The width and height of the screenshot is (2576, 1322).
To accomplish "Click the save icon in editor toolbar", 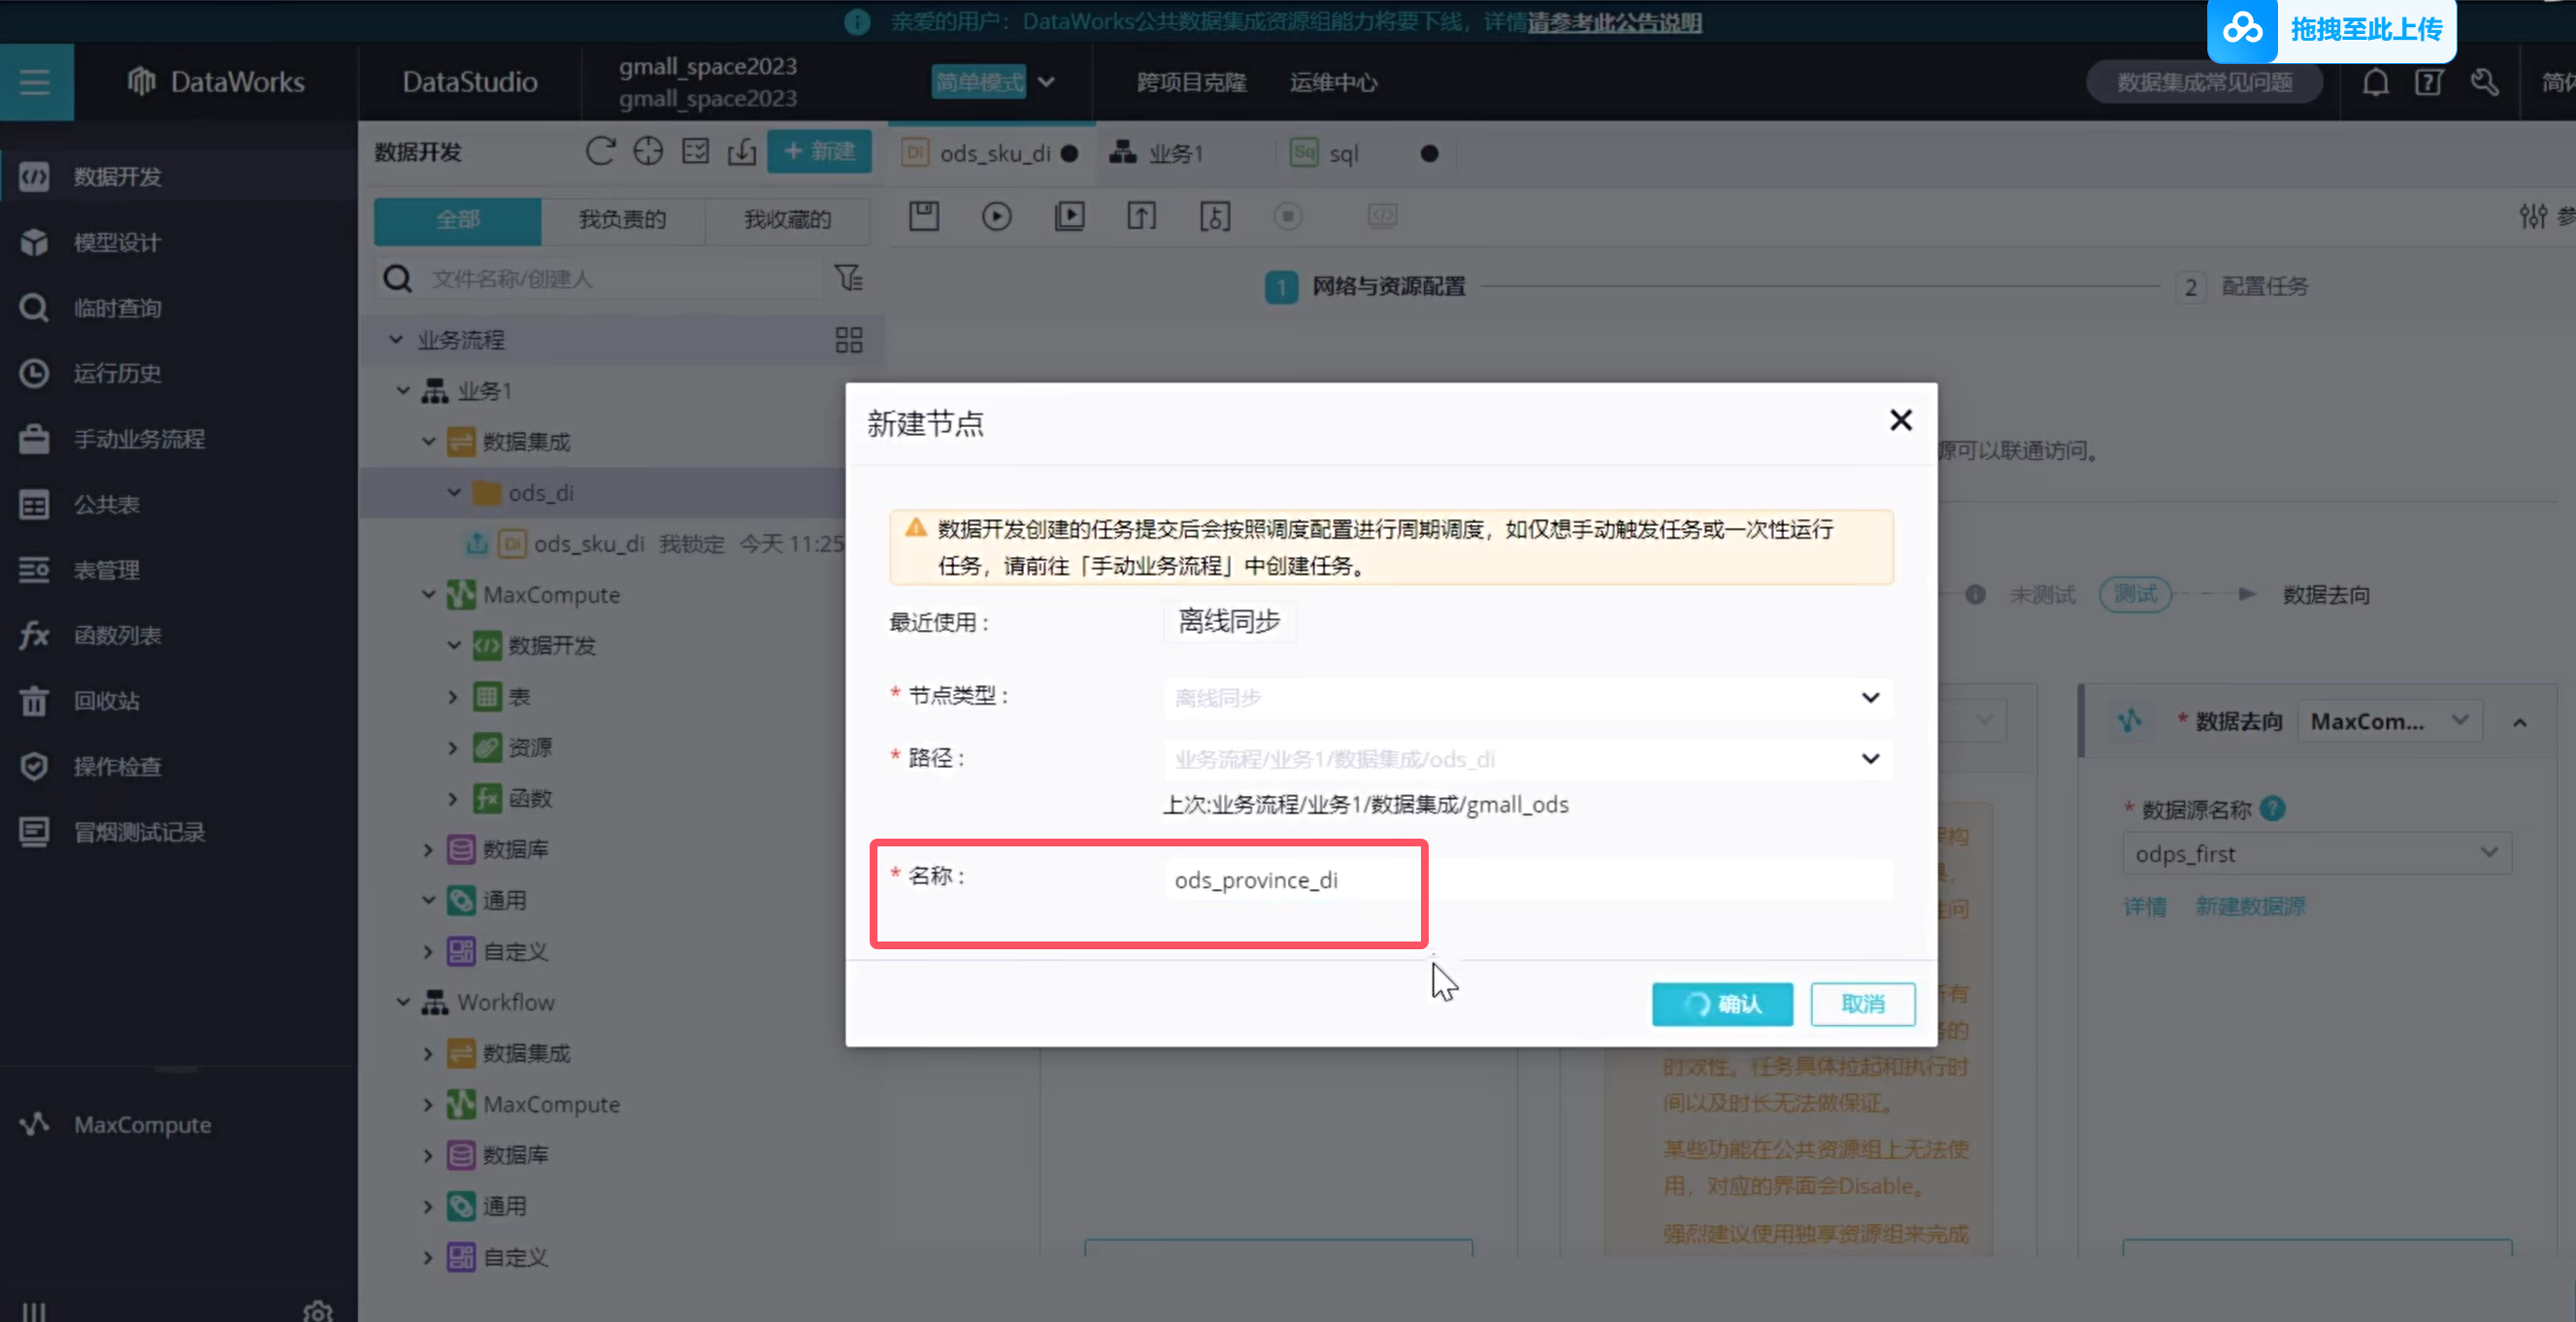I will [923, 216].
